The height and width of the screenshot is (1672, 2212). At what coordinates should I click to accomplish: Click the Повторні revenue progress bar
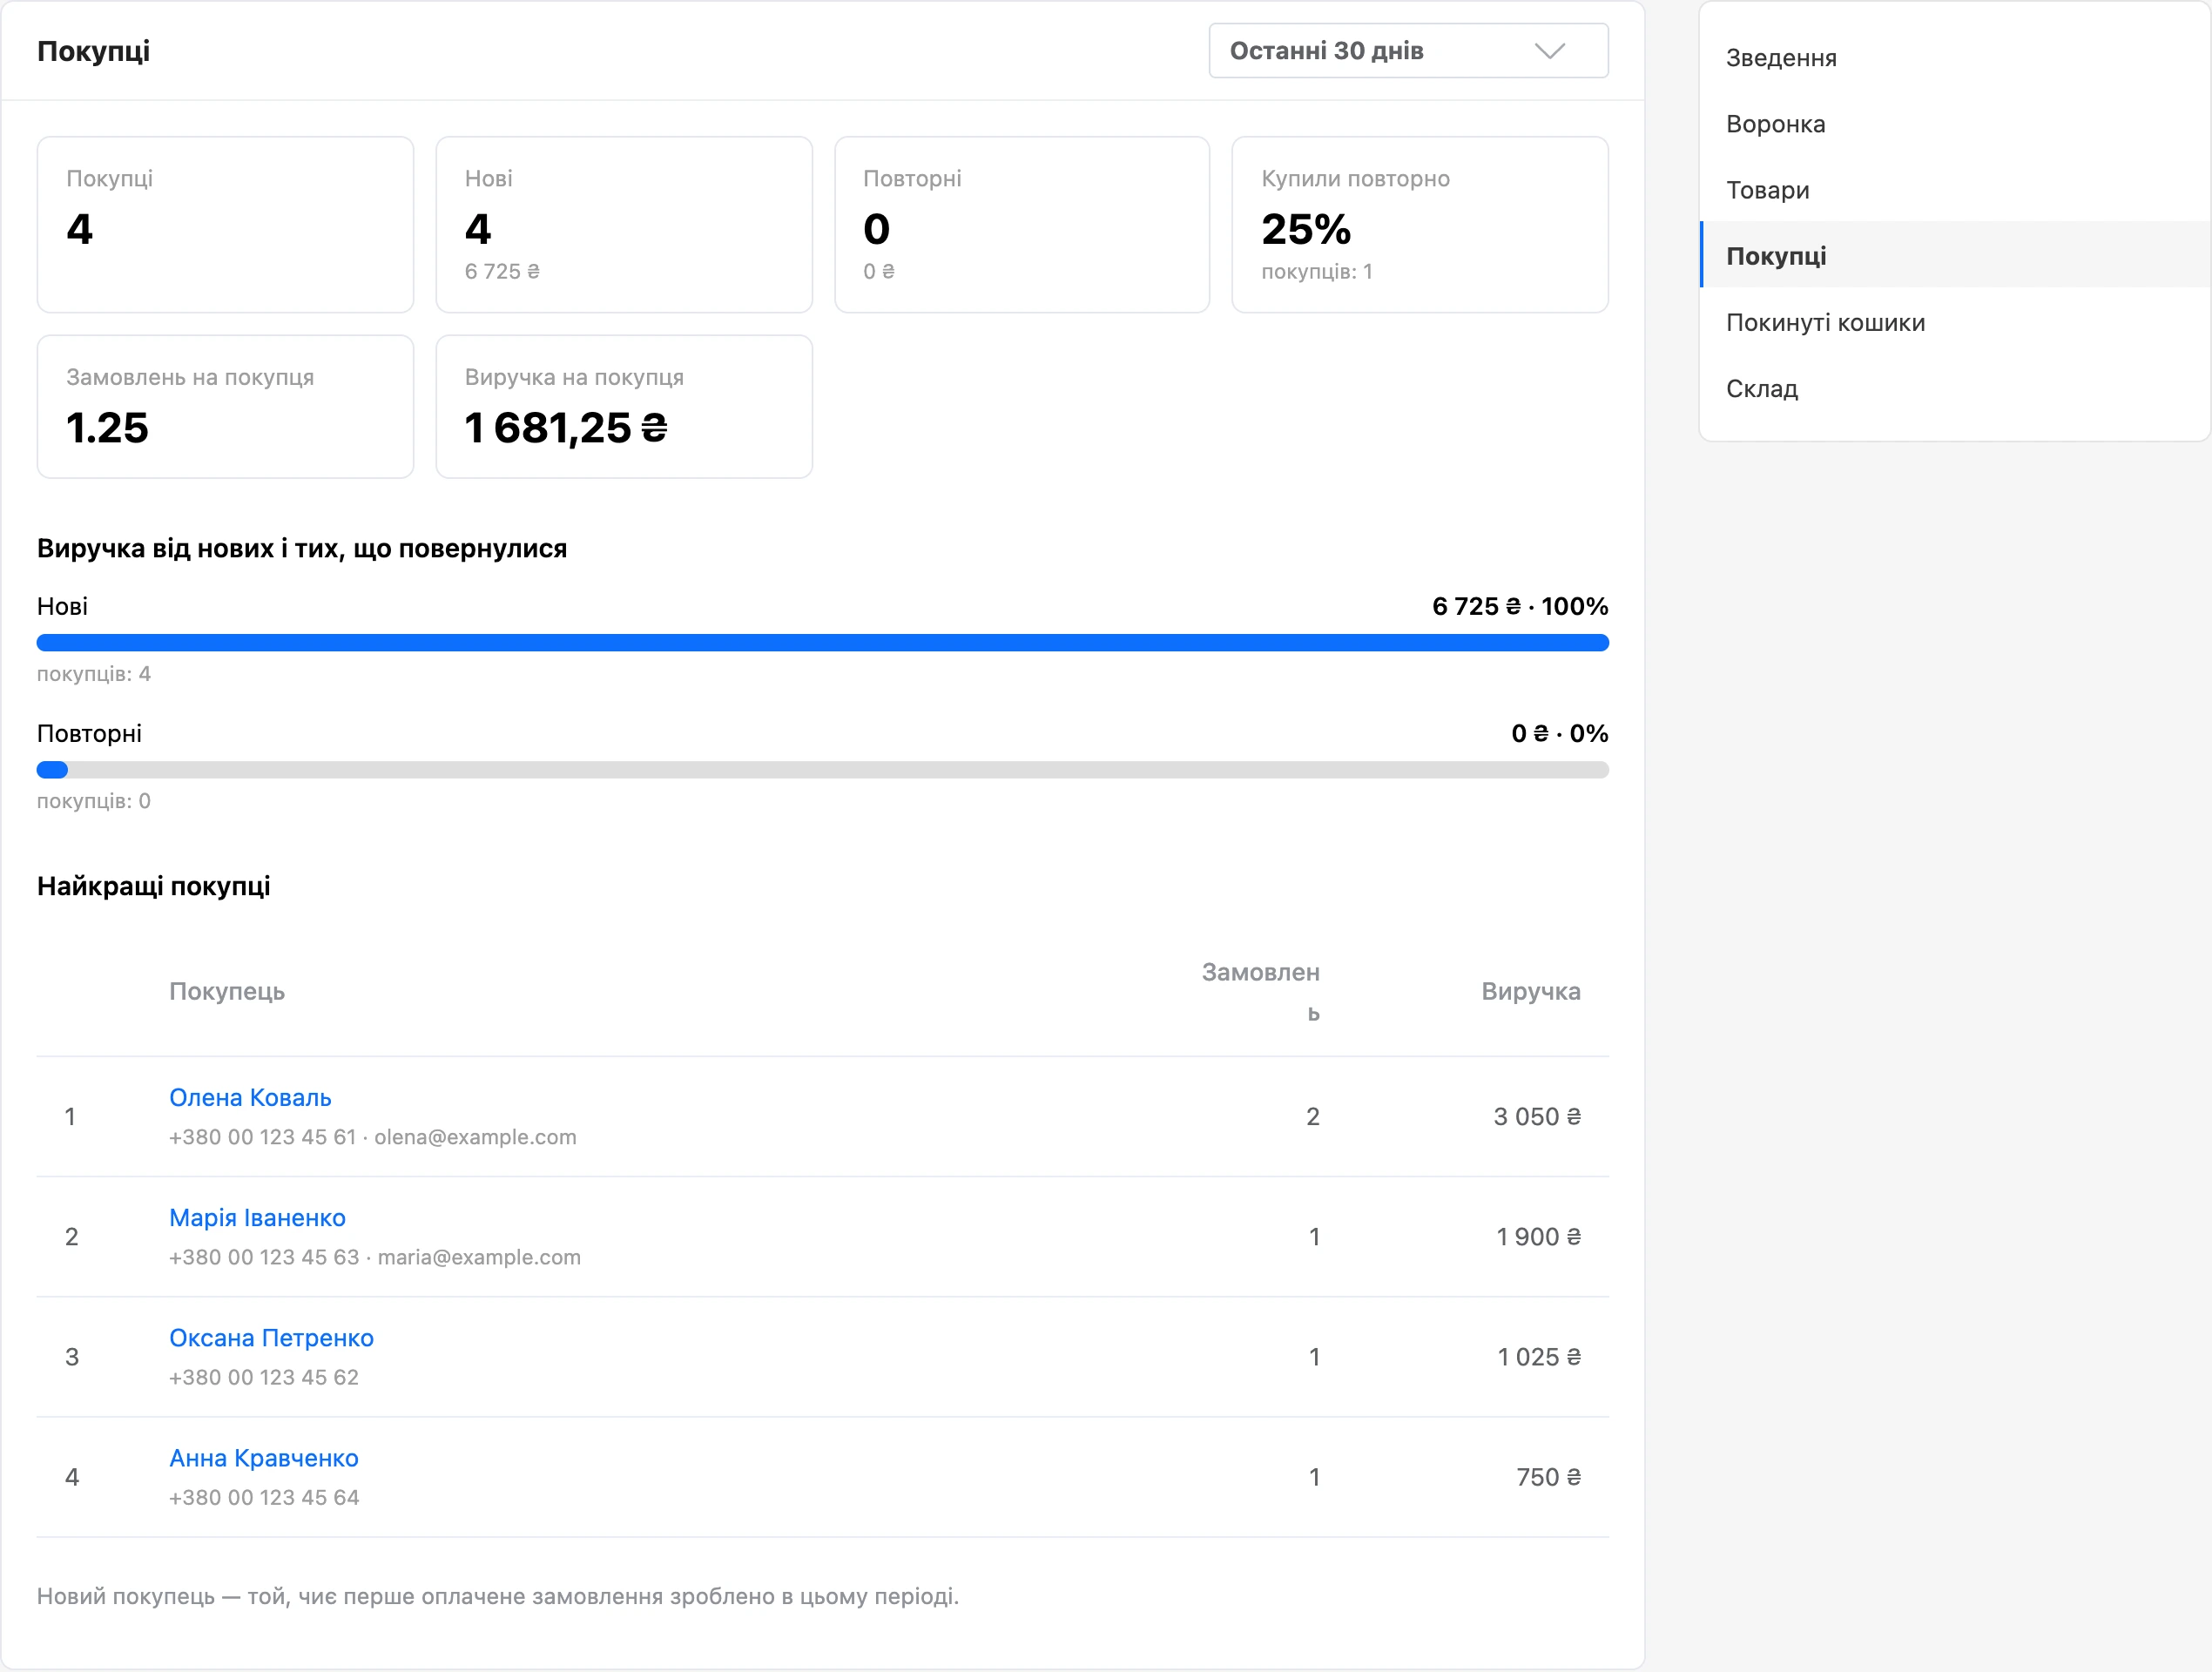point(822,769)
